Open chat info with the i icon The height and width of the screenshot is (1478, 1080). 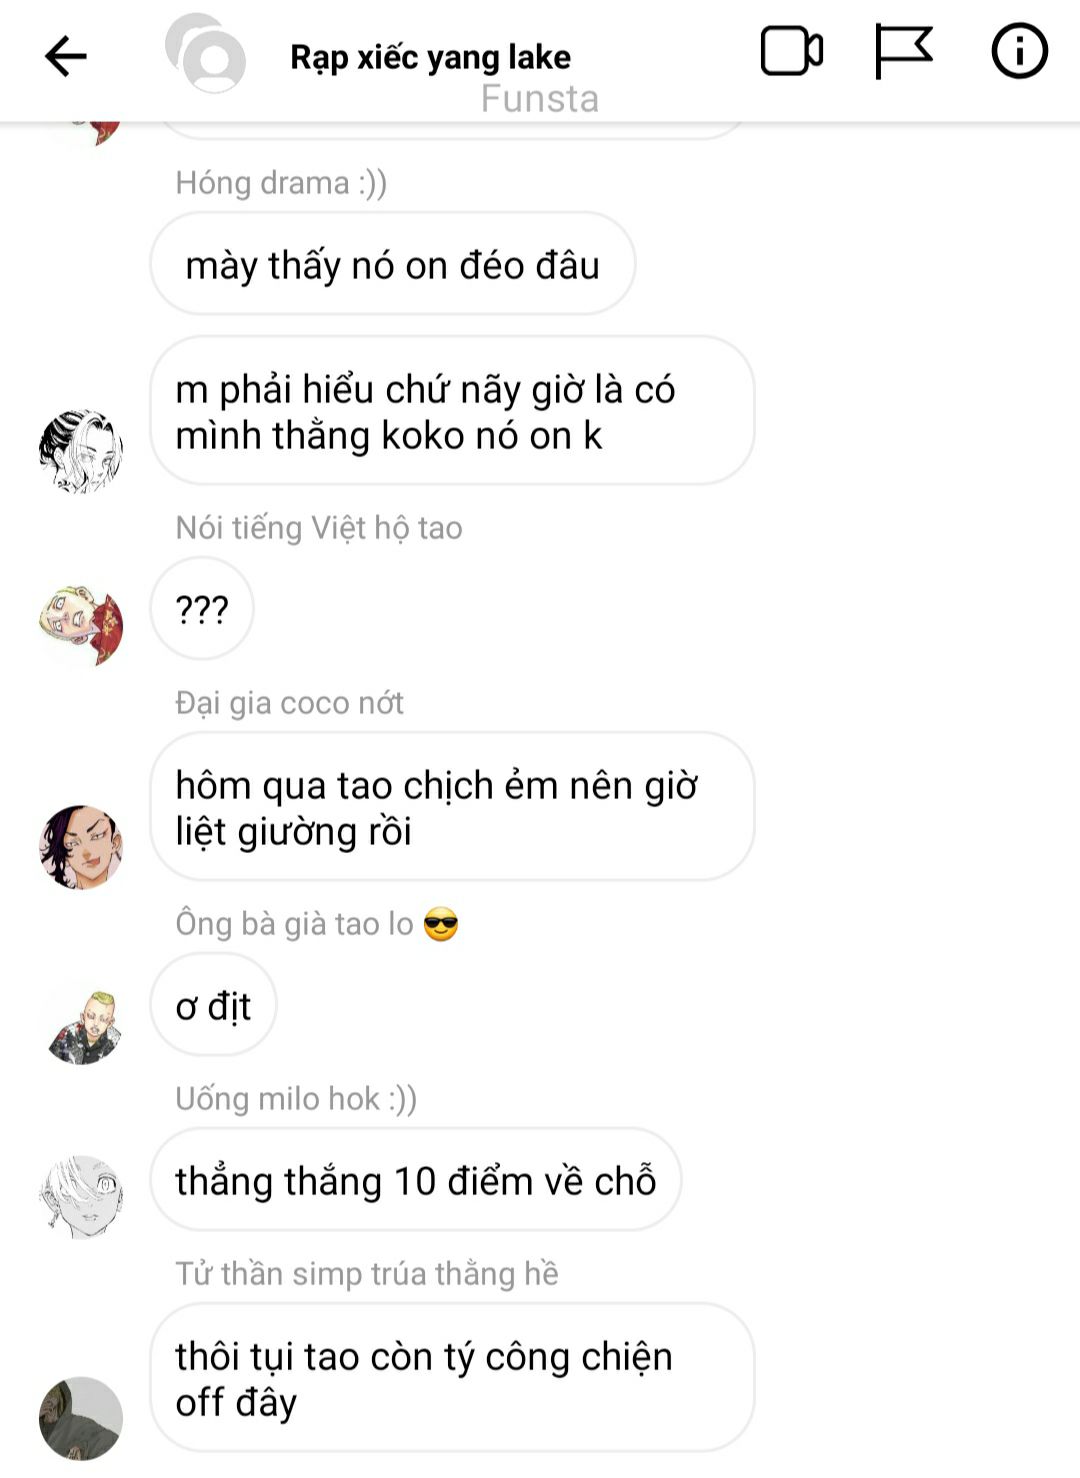click(x=1019, y=51)
